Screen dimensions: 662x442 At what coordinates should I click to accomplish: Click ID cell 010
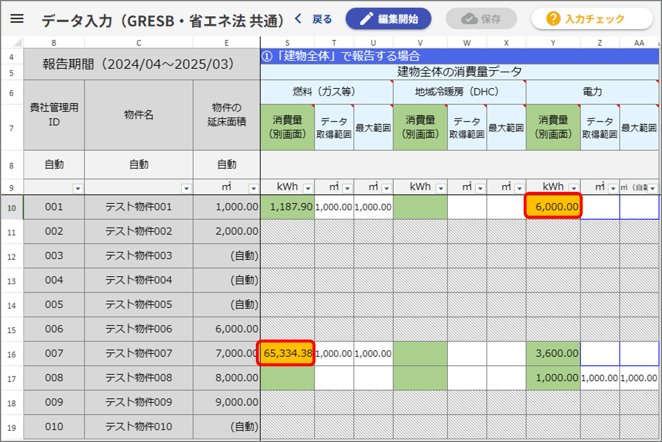pyautogui.click(x=54, y=427)
